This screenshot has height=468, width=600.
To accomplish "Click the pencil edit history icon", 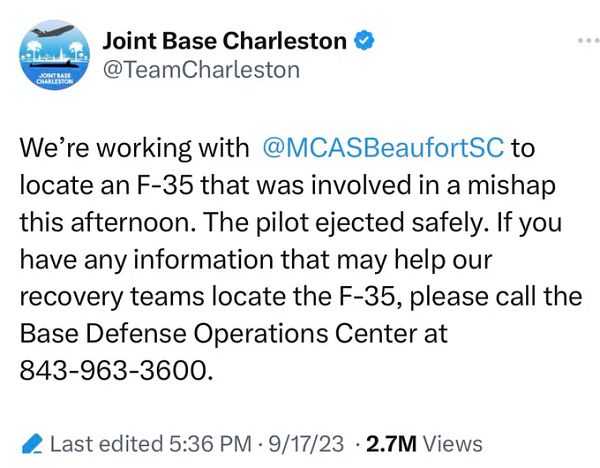I will tap(31, 443).
